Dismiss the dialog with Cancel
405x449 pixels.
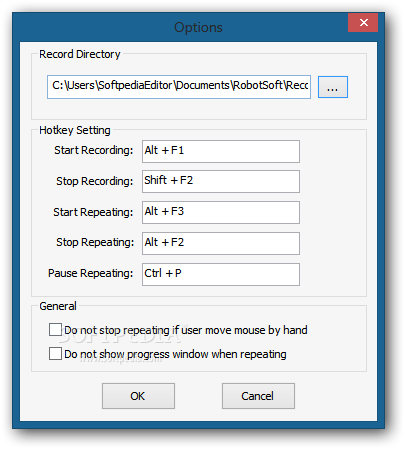pos(258,396)
